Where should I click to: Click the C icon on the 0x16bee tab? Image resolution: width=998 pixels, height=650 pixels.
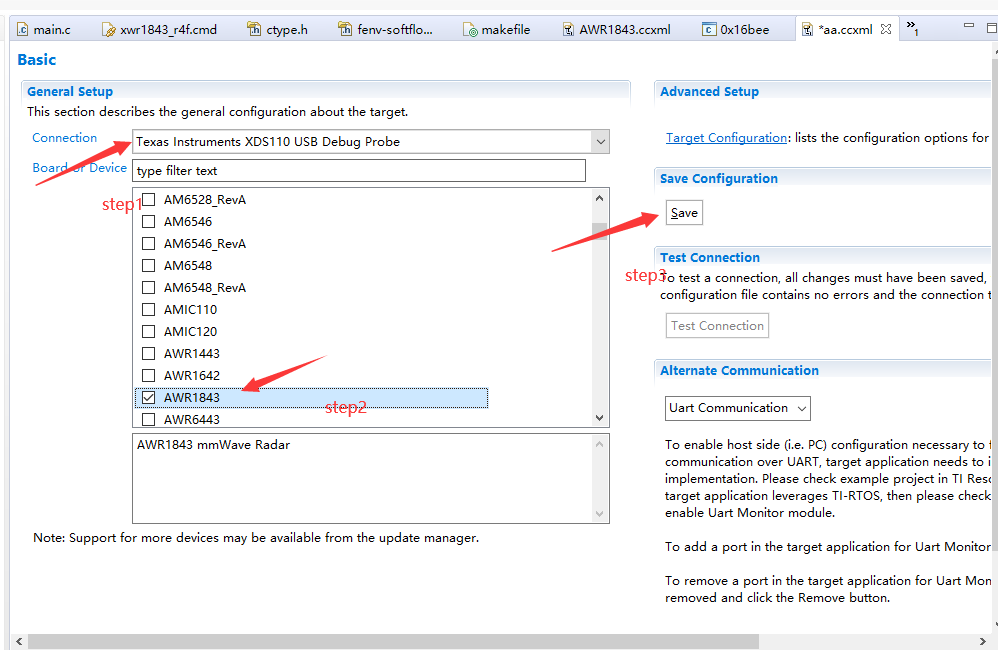pos(708,28)
